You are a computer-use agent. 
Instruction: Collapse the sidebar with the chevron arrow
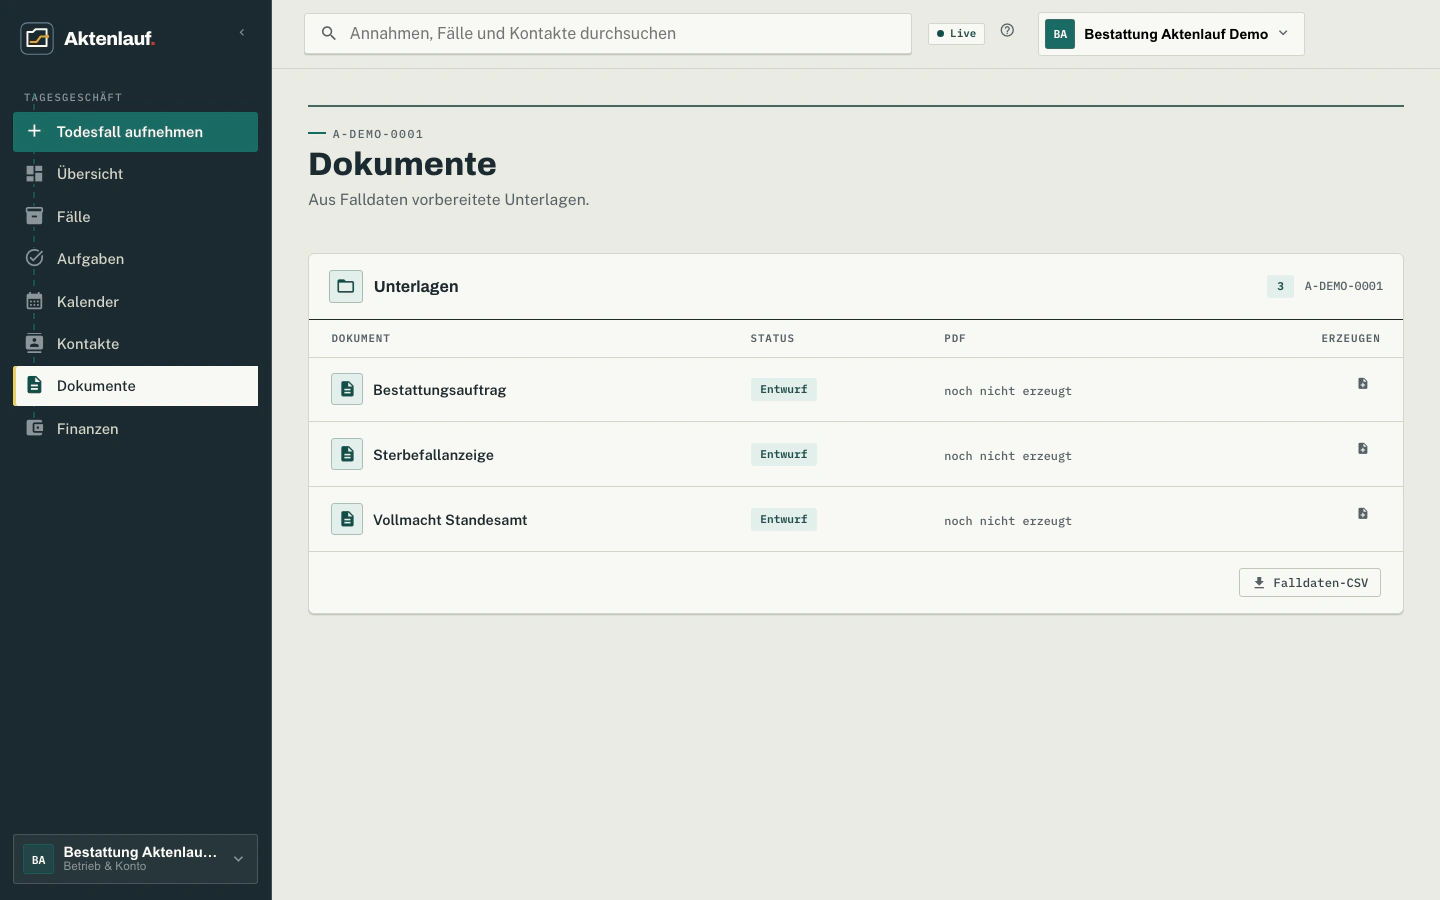pyautogui.click(x=242, y=33)
